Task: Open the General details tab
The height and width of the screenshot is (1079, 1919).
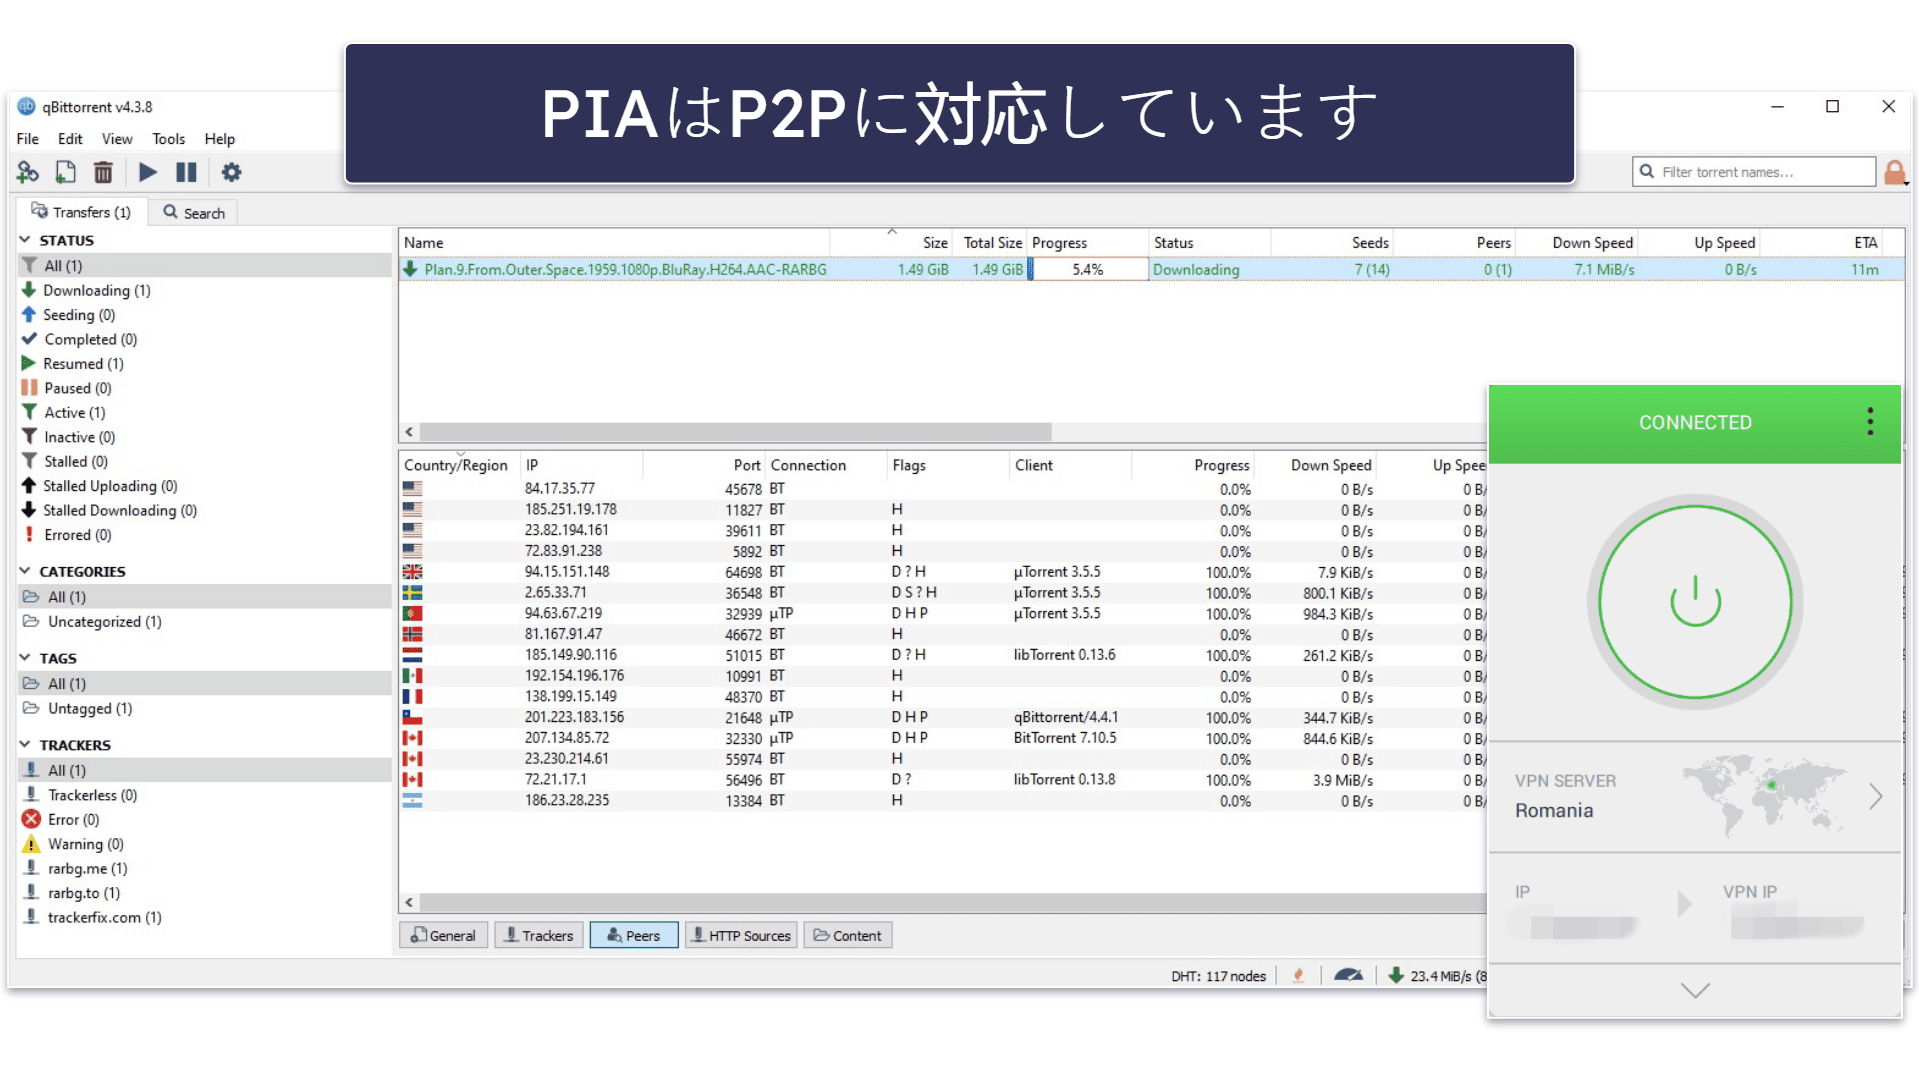Action: (443, 935)
